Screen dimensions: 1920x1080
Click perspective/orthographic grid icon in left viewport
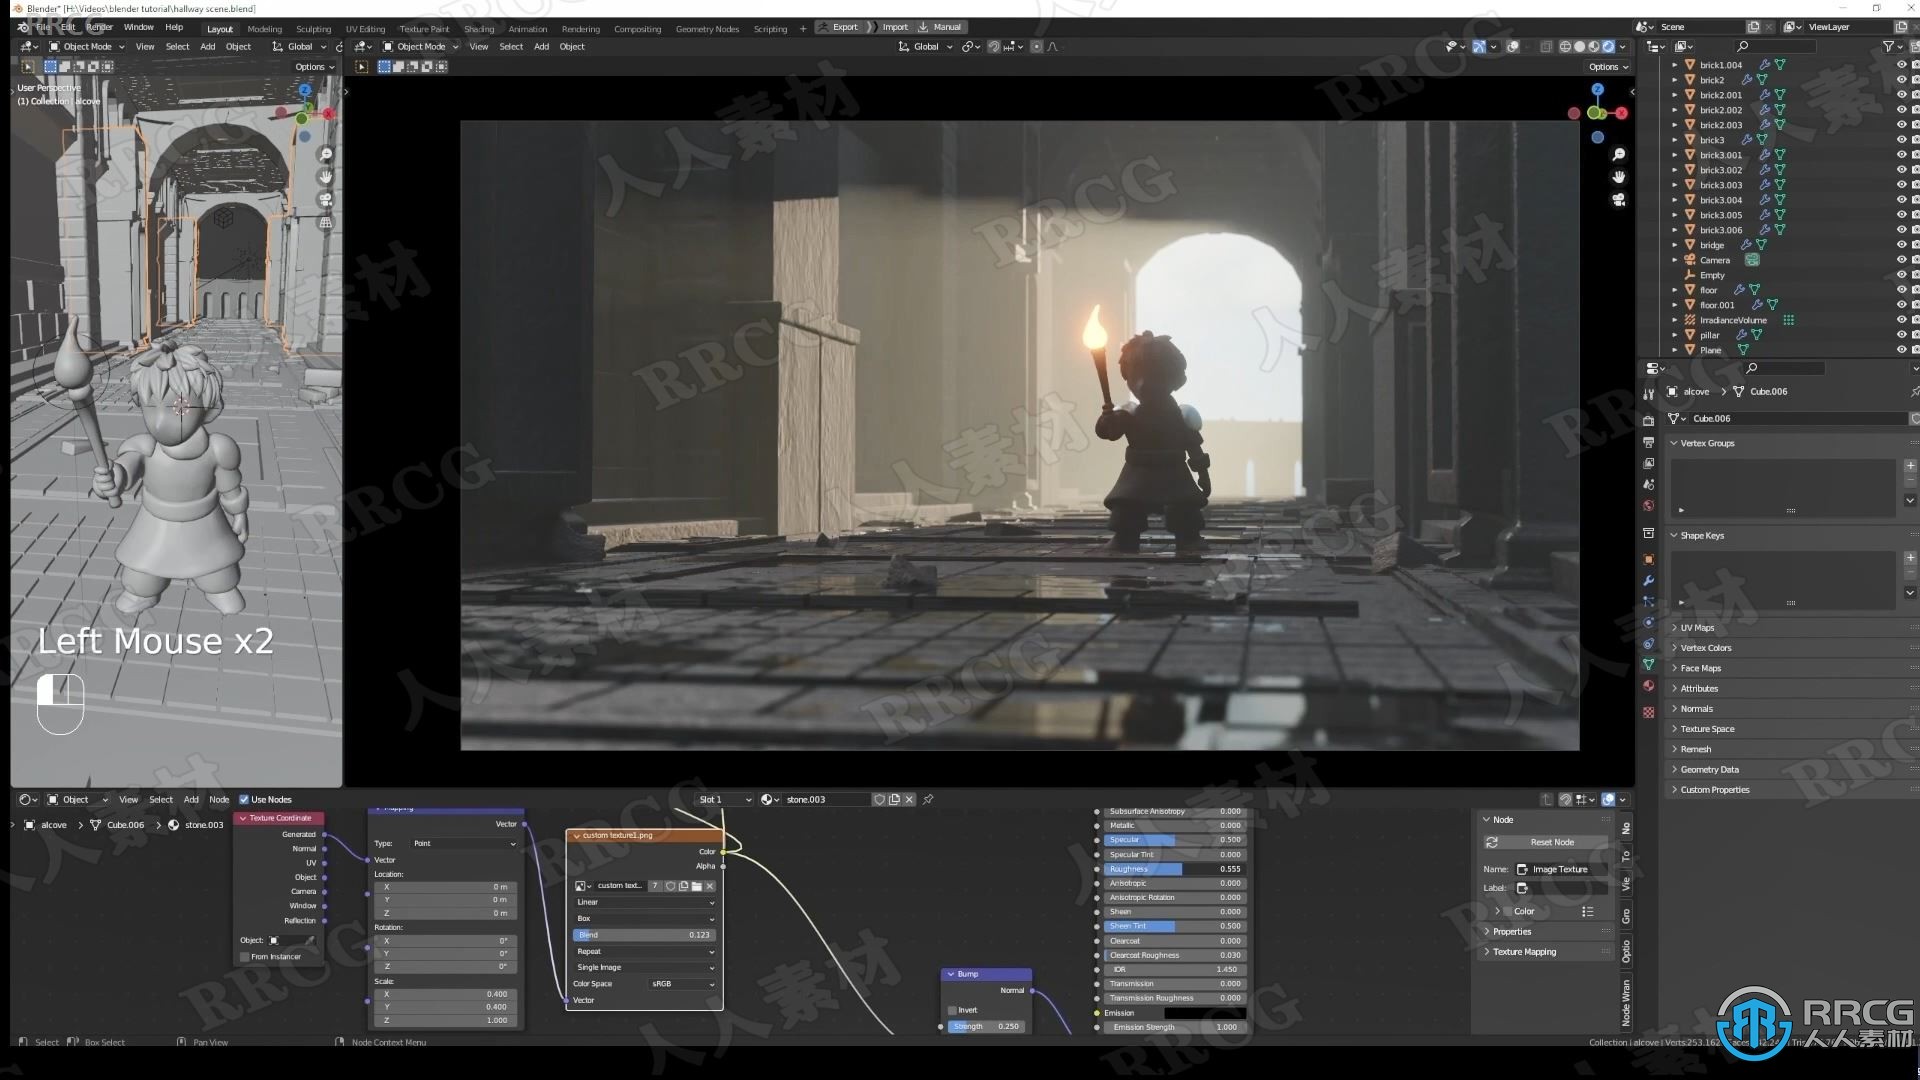[325, 222]
